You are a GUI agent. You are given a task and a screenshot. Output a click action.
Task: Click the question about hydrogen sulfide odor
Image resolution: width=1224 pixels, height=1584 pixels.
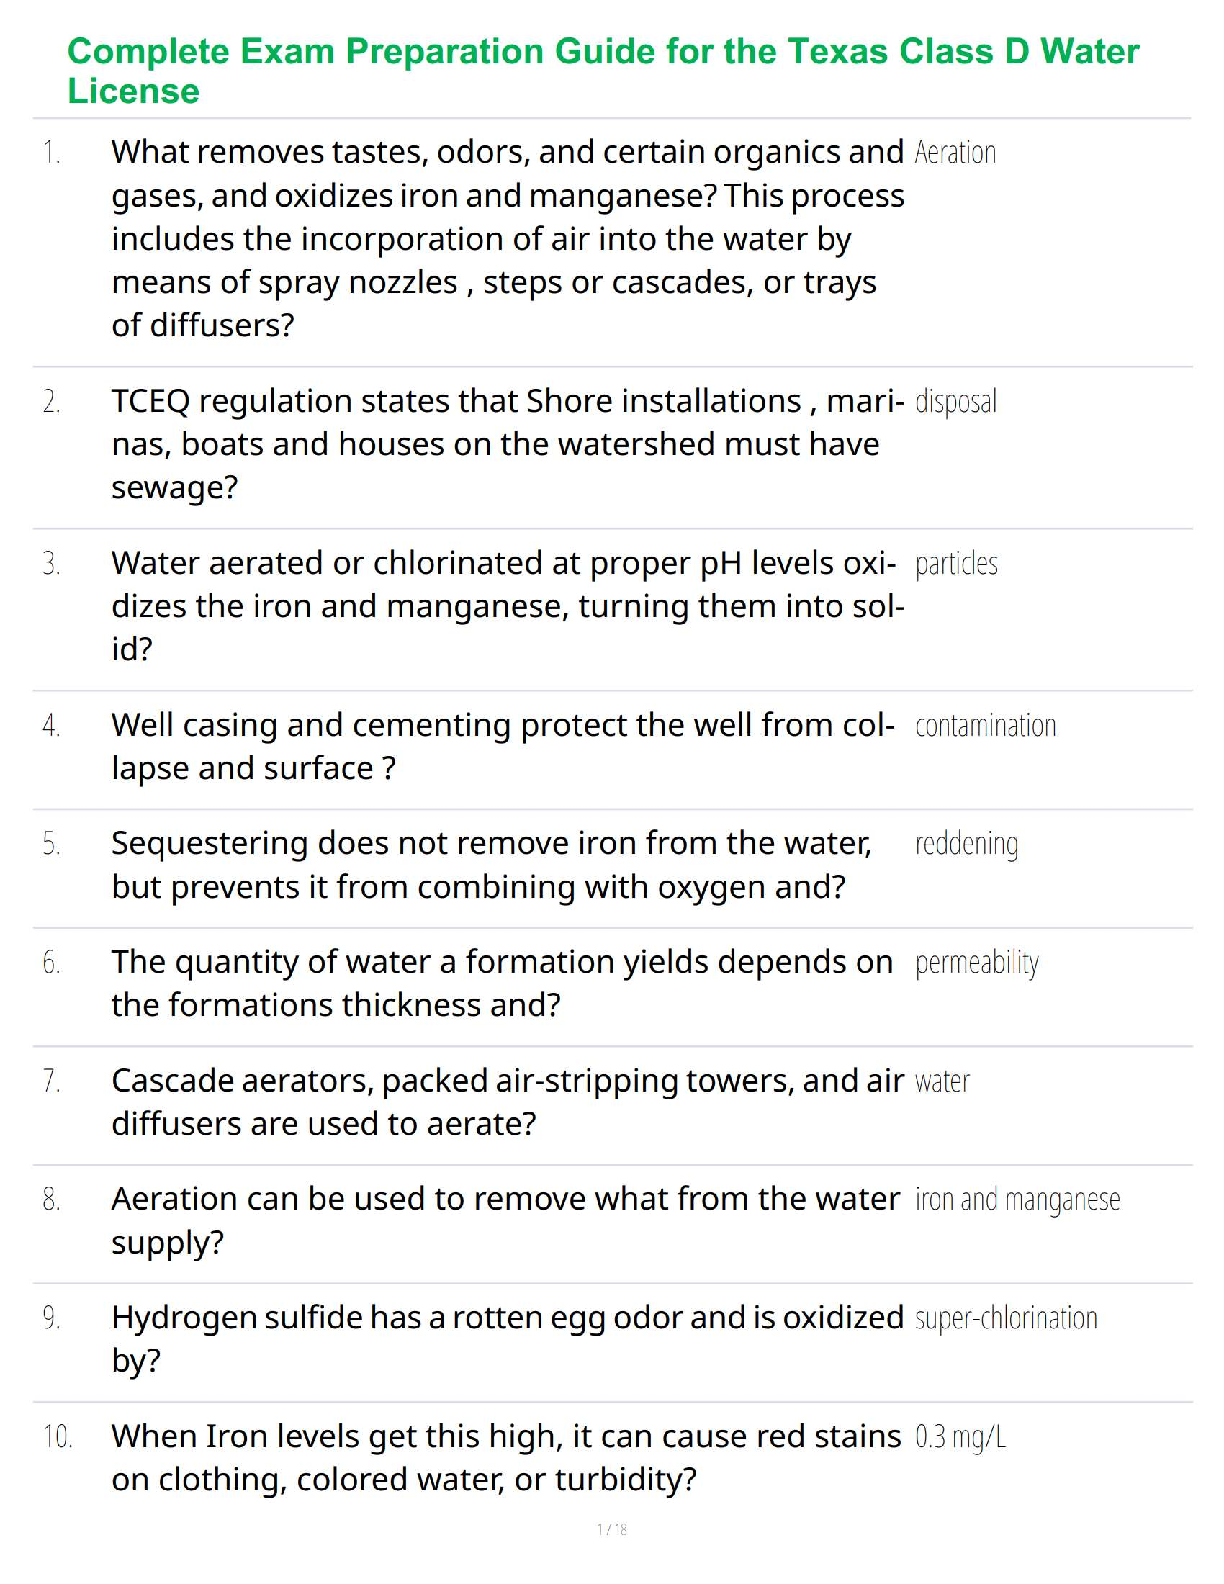507,1339
